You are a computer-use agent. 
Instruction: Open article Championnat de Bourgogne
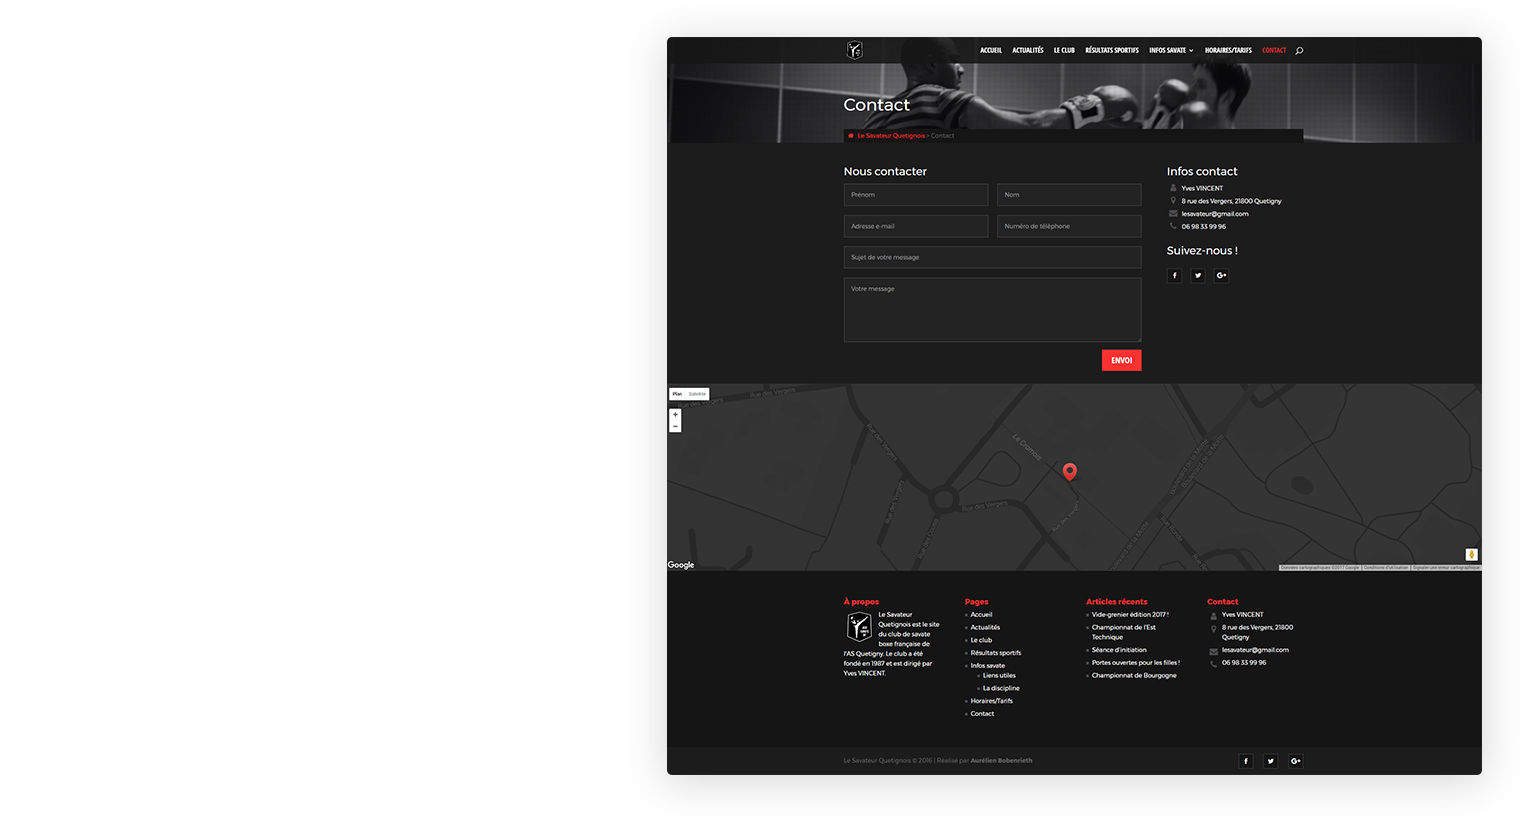(x=1134, y=676)
